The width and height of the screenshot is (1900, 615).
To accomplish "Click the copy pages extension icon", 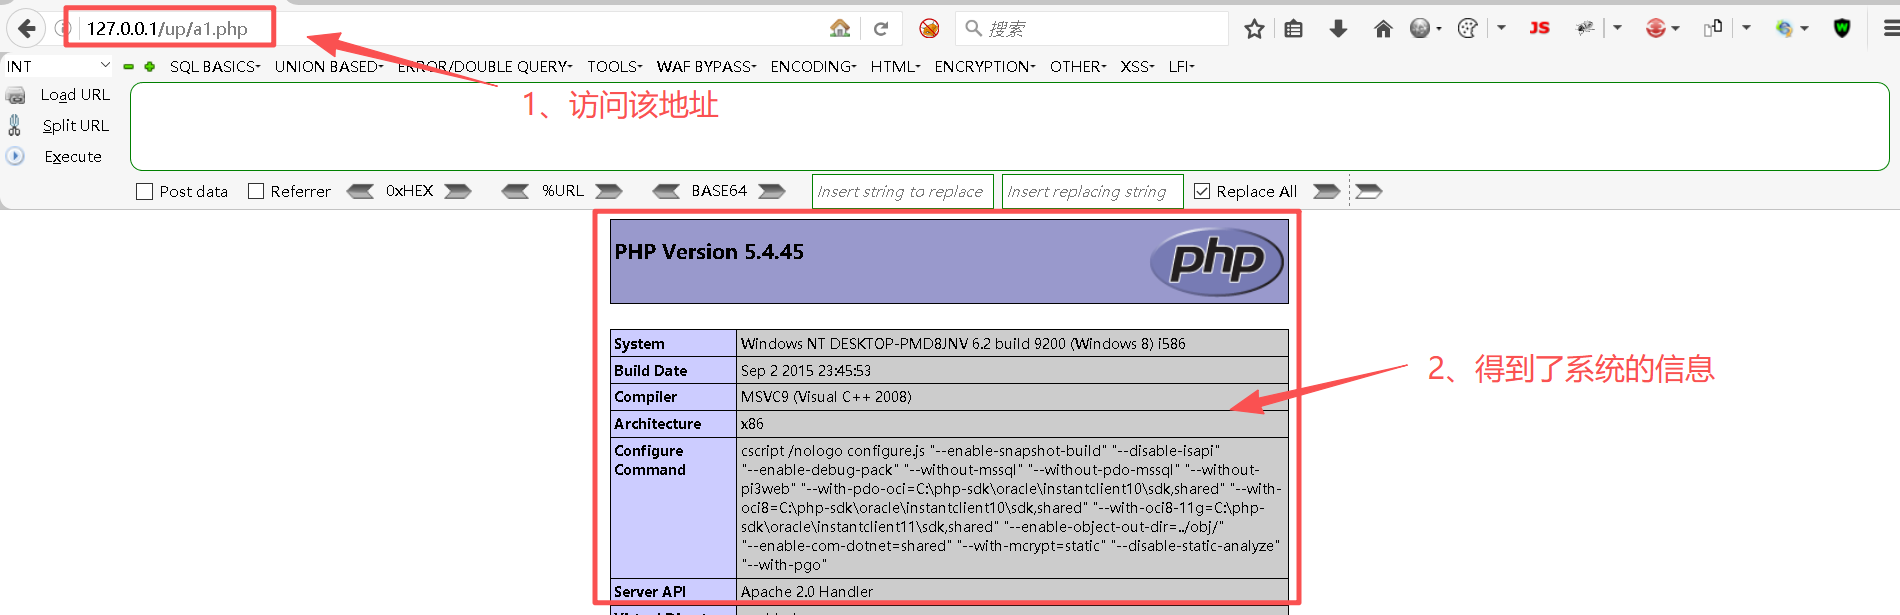I will (x=1713, y=28).
